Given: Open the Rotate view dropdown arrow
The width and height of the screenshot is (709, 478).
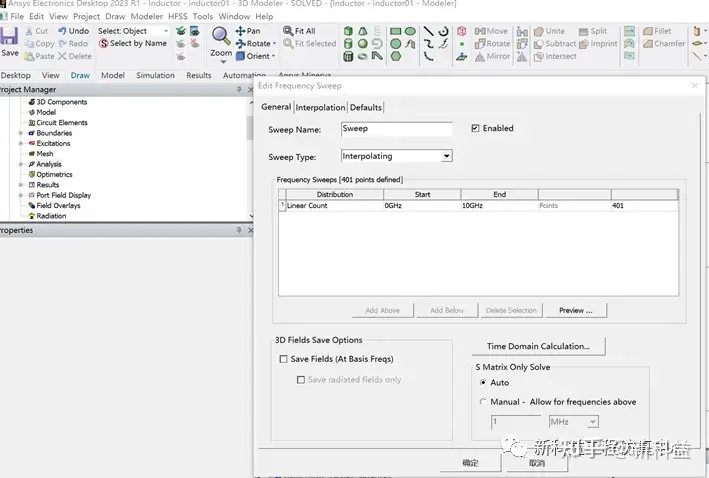Looking at the screenshot, I should tap(274, 43).
